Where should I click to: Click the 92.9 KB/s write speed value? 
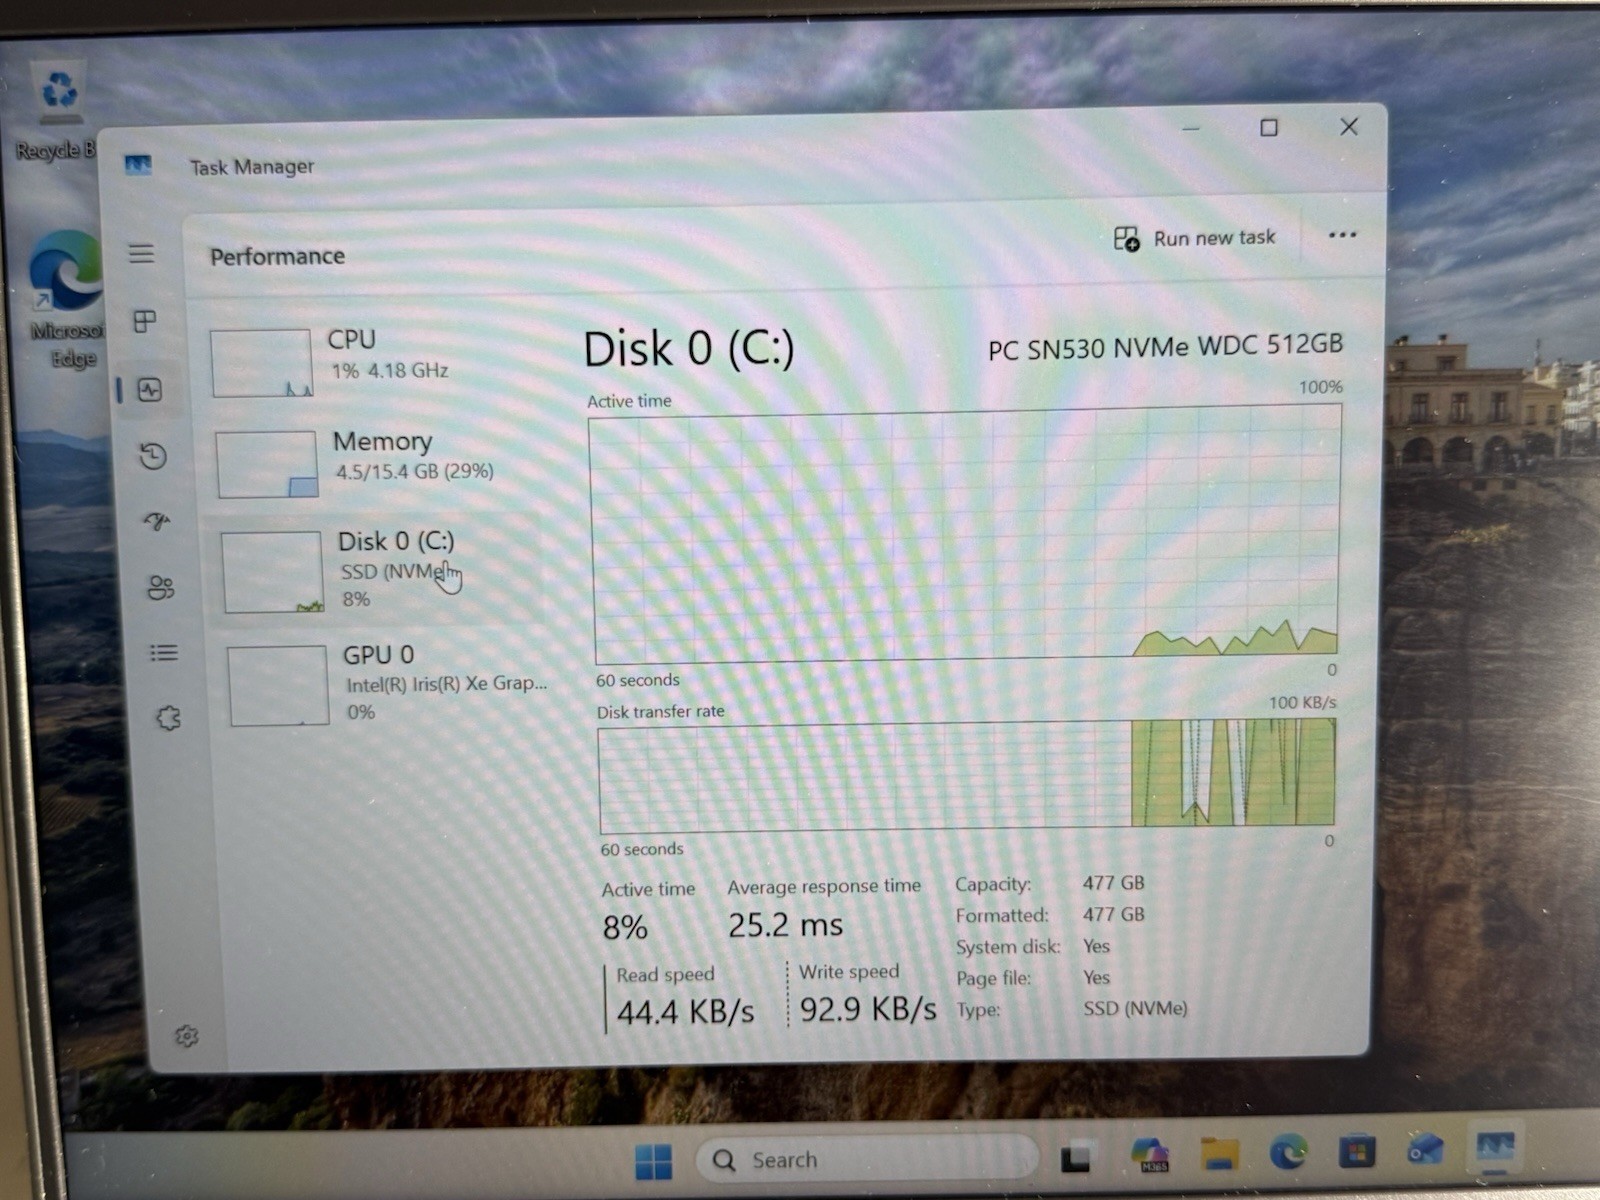click(x=868, y=1009)
